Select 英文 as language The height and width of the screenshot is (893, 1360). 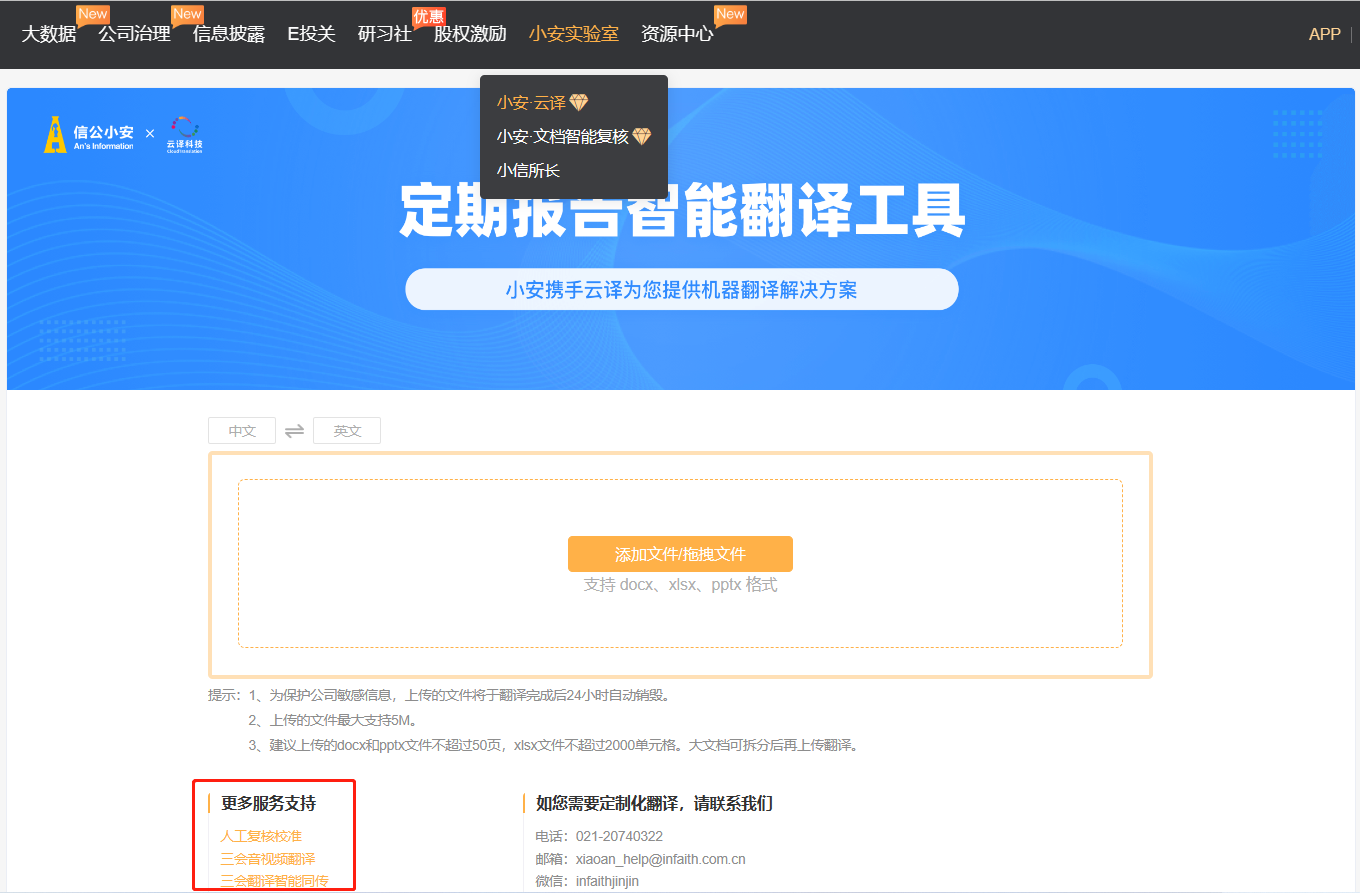pos(347,431)
